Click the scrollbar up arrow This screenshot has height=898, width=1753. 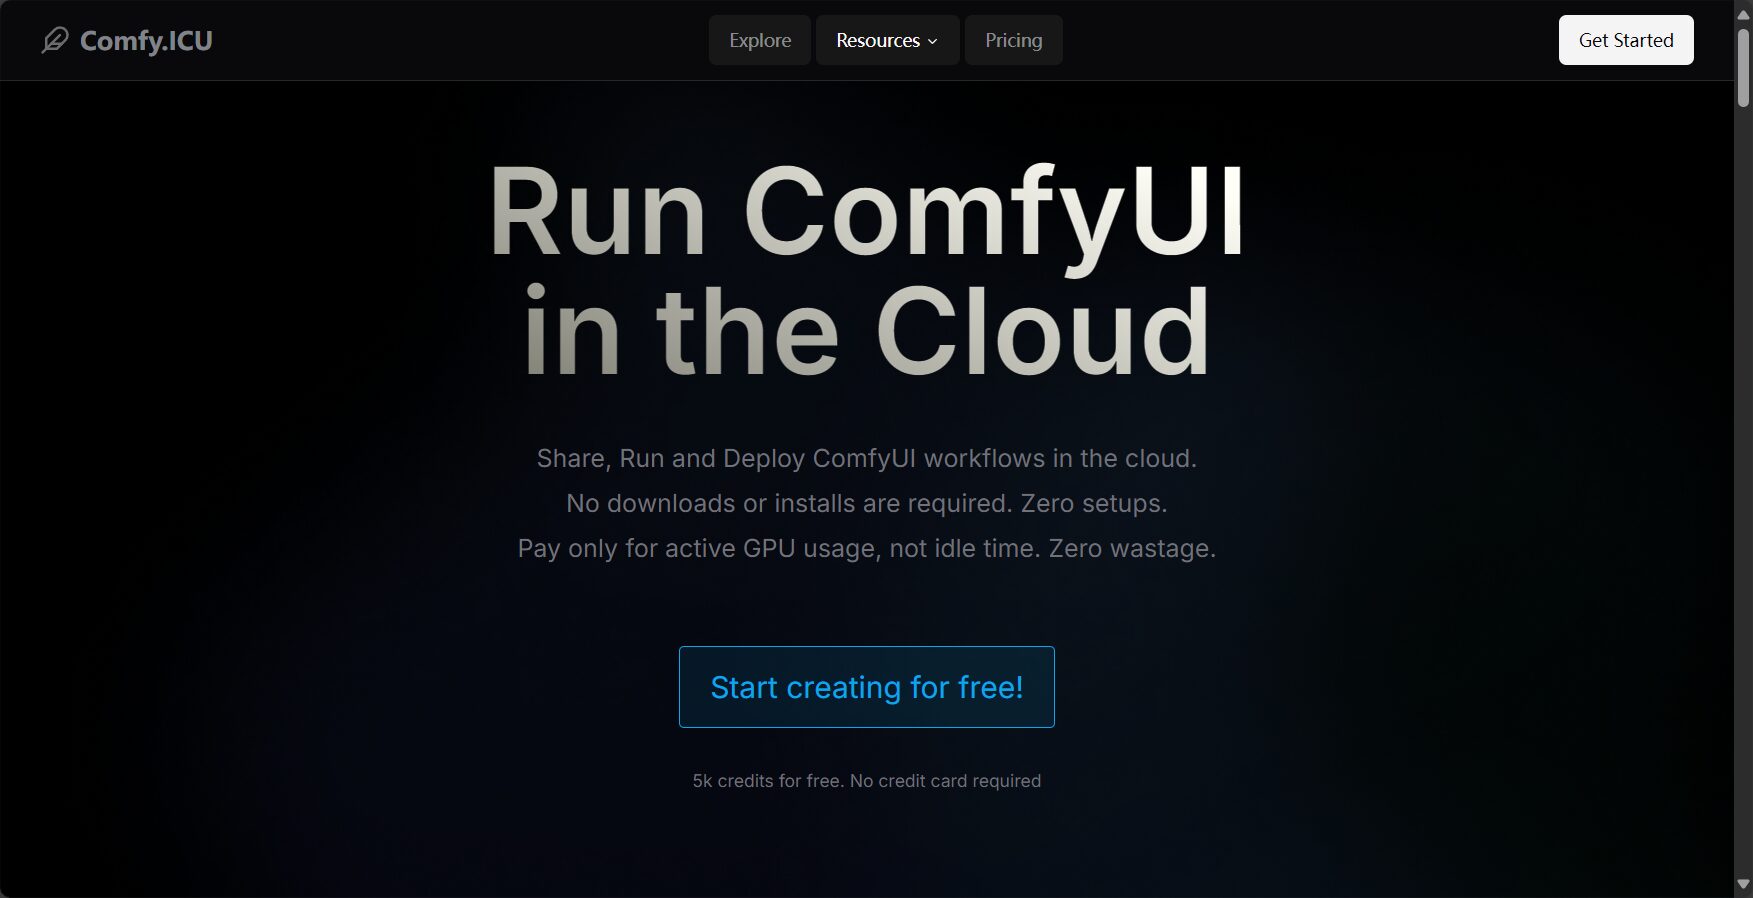(1743, 13)
